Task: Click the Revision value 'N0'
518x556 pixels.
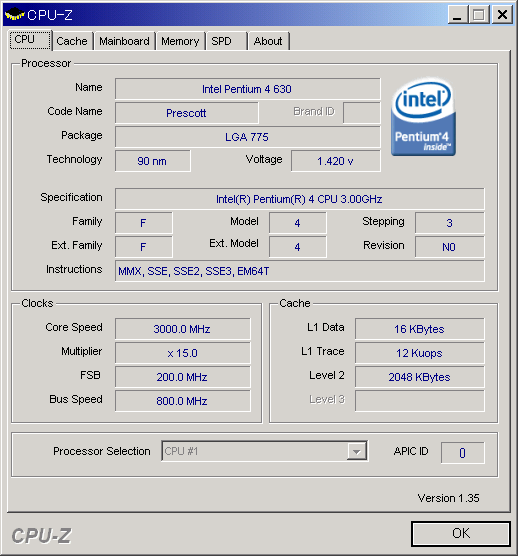Action: pyautogui.click(x=450, y=247)
